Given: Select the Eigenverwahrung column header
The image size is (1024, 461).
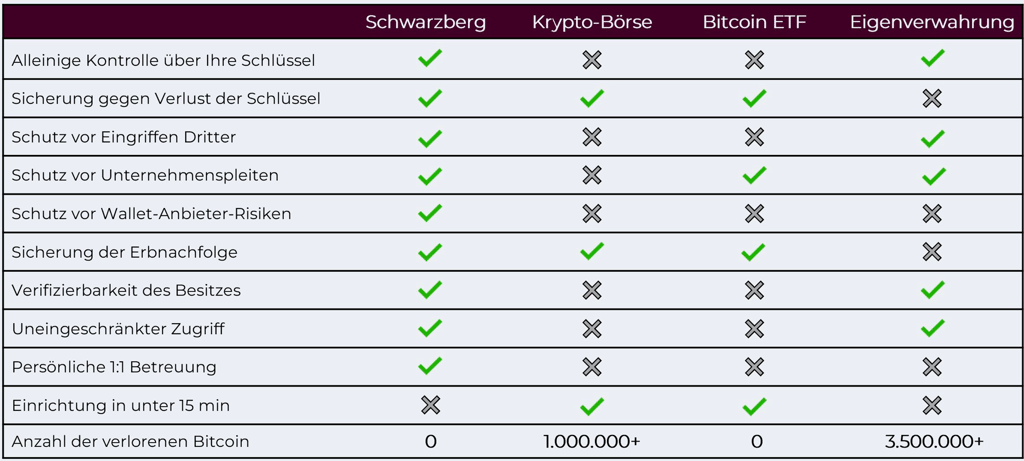Looking at the screenshot, I should pos(932,23).
